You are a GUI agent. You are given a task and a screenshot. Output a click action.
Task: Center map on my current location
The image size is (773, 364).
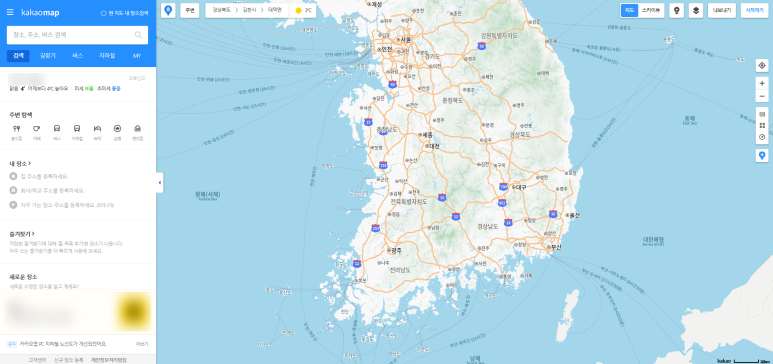point(762,65)
